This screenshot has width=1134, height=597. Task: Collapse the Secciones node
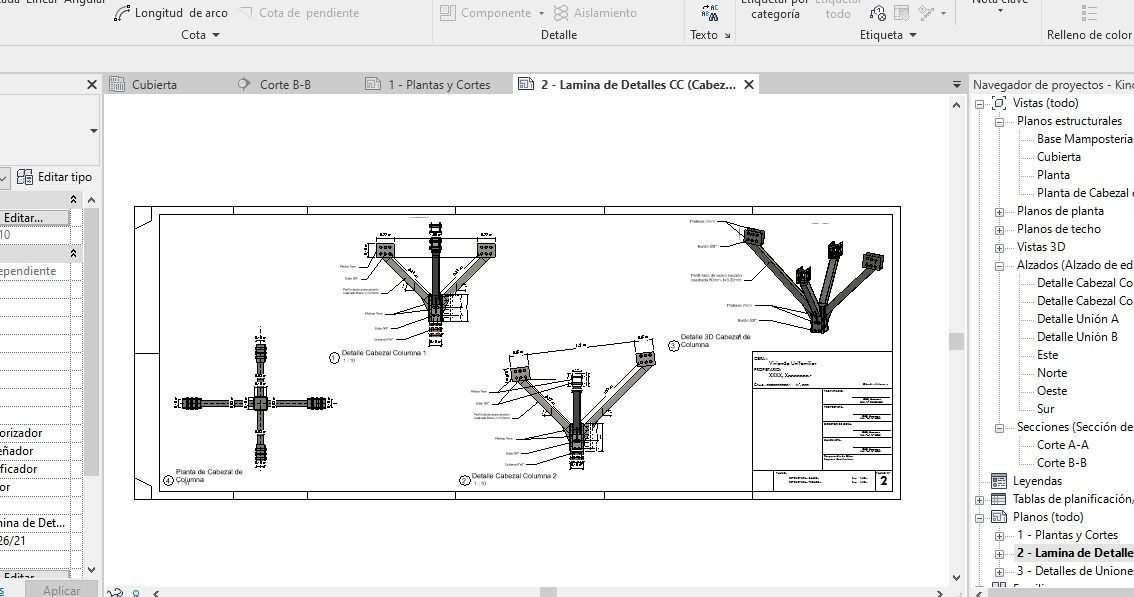(x=999, y=428)
